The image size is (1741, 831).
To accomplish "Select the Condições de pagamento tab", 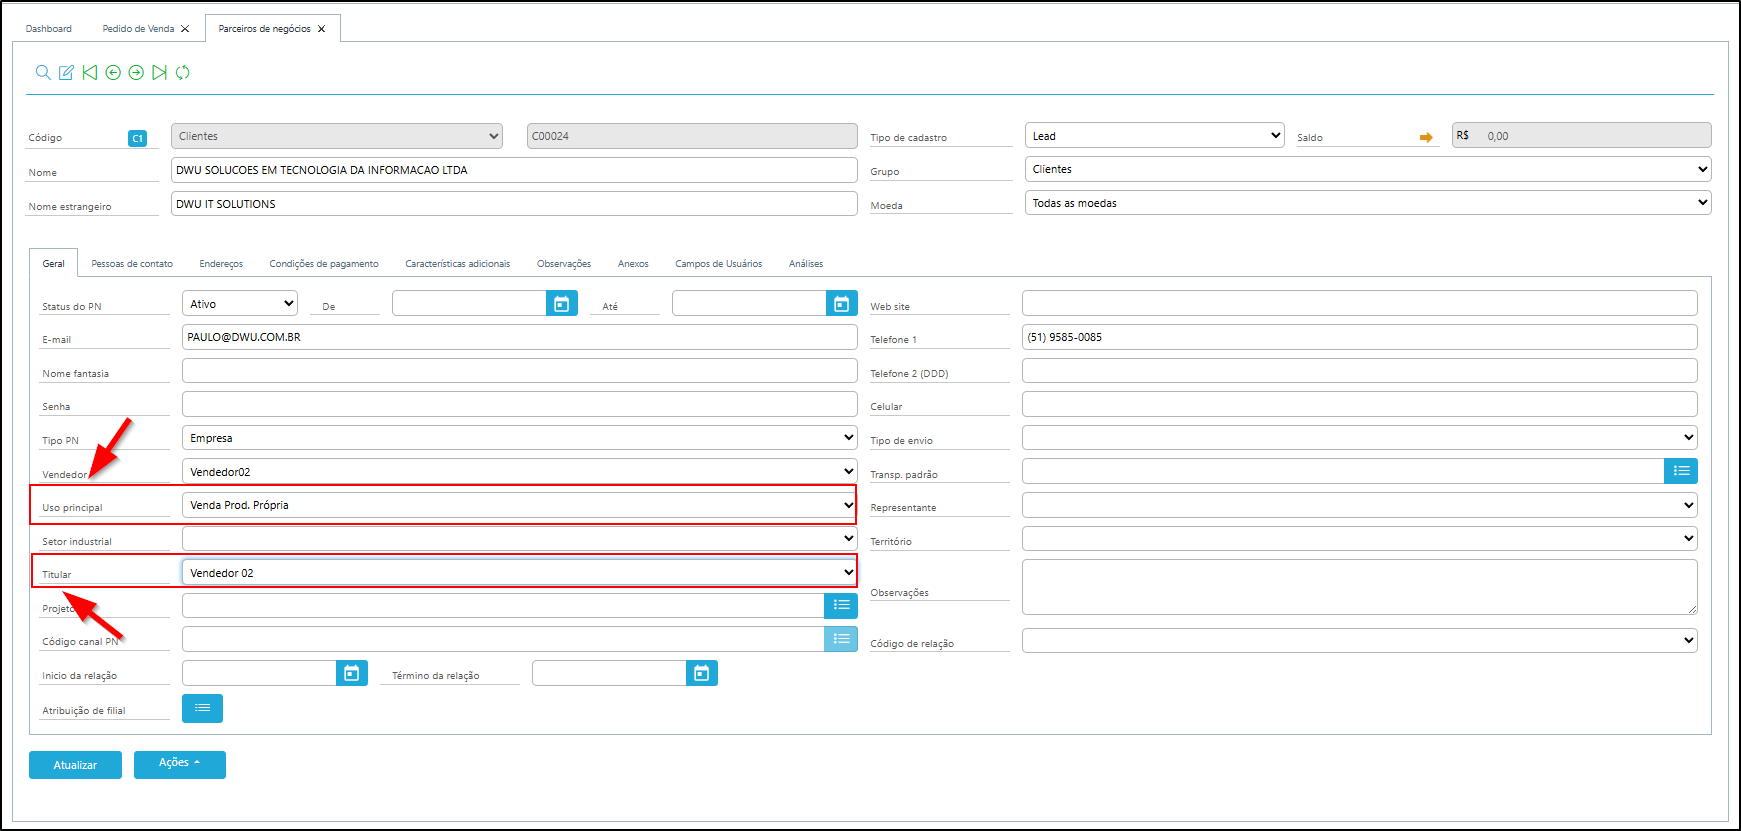I will [324, 264].
